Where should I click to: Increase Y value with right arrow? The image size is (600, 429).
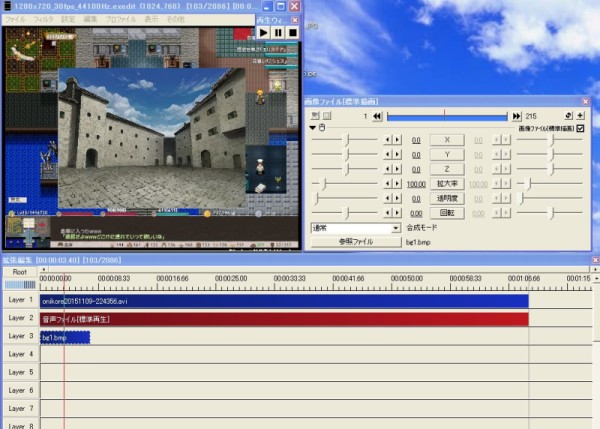click(397, 155)
